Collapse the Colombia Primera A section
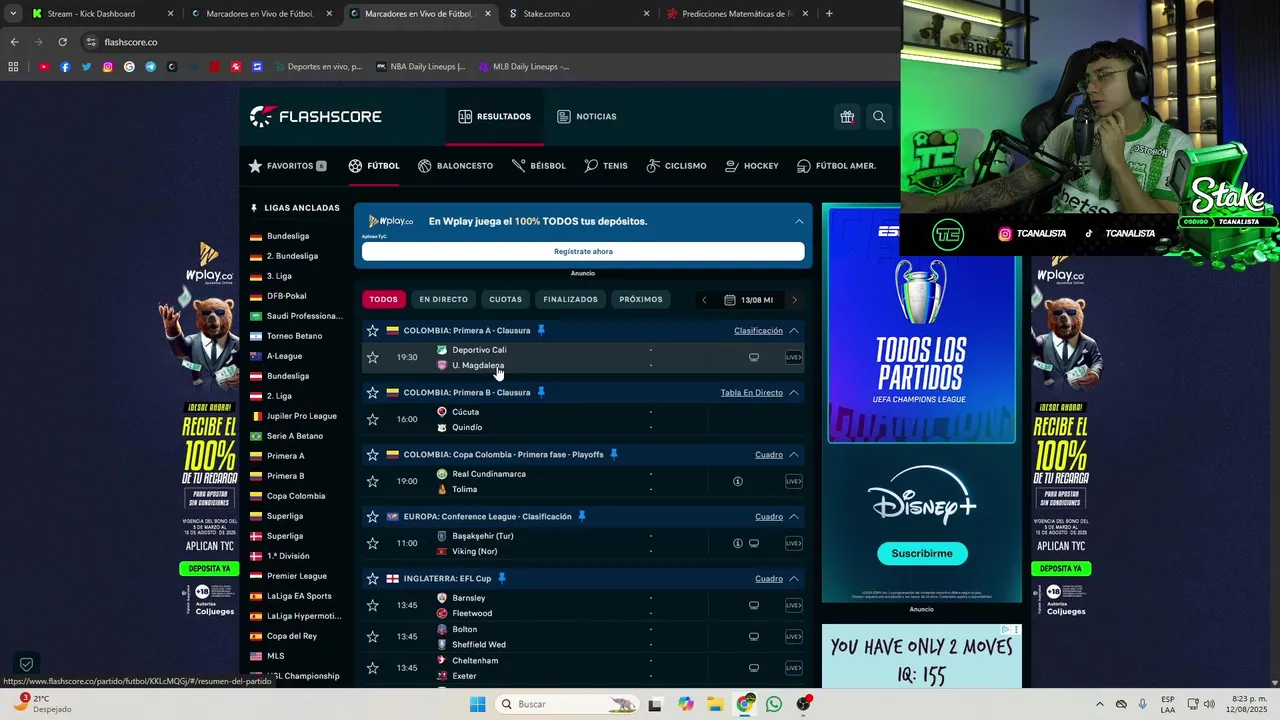 coord(794,331)
